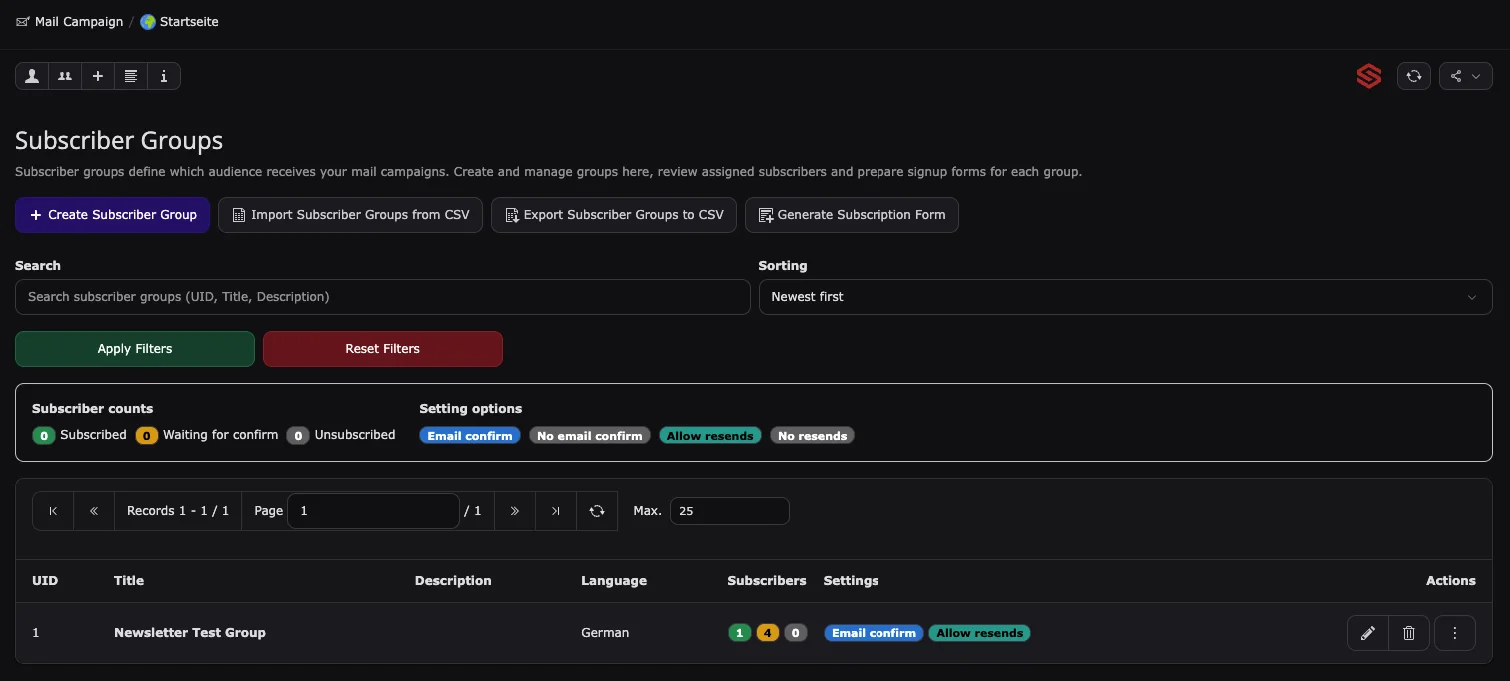Viewport: 1510px width, 681px height.
Task: Click Generate Subscription Form button
Action: 852,215
